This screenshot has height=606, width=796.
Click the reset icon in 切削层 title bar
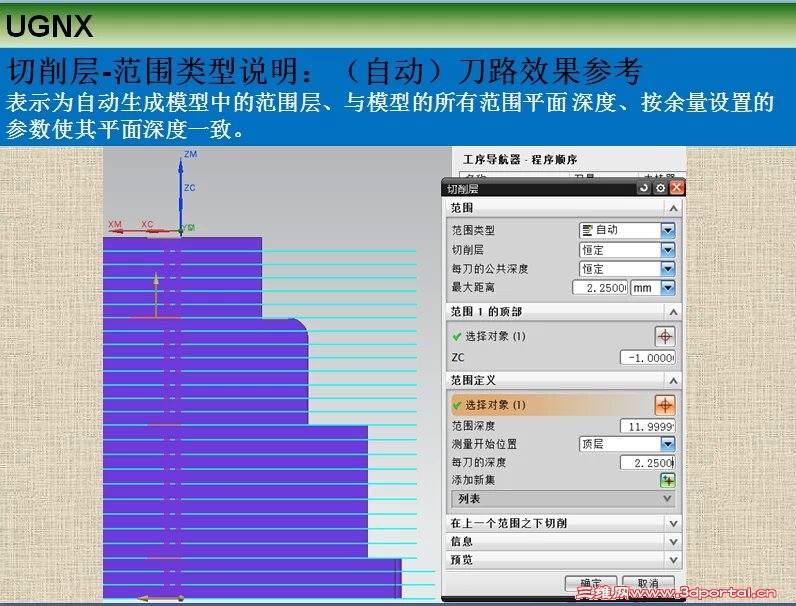[x=644, y=188]
